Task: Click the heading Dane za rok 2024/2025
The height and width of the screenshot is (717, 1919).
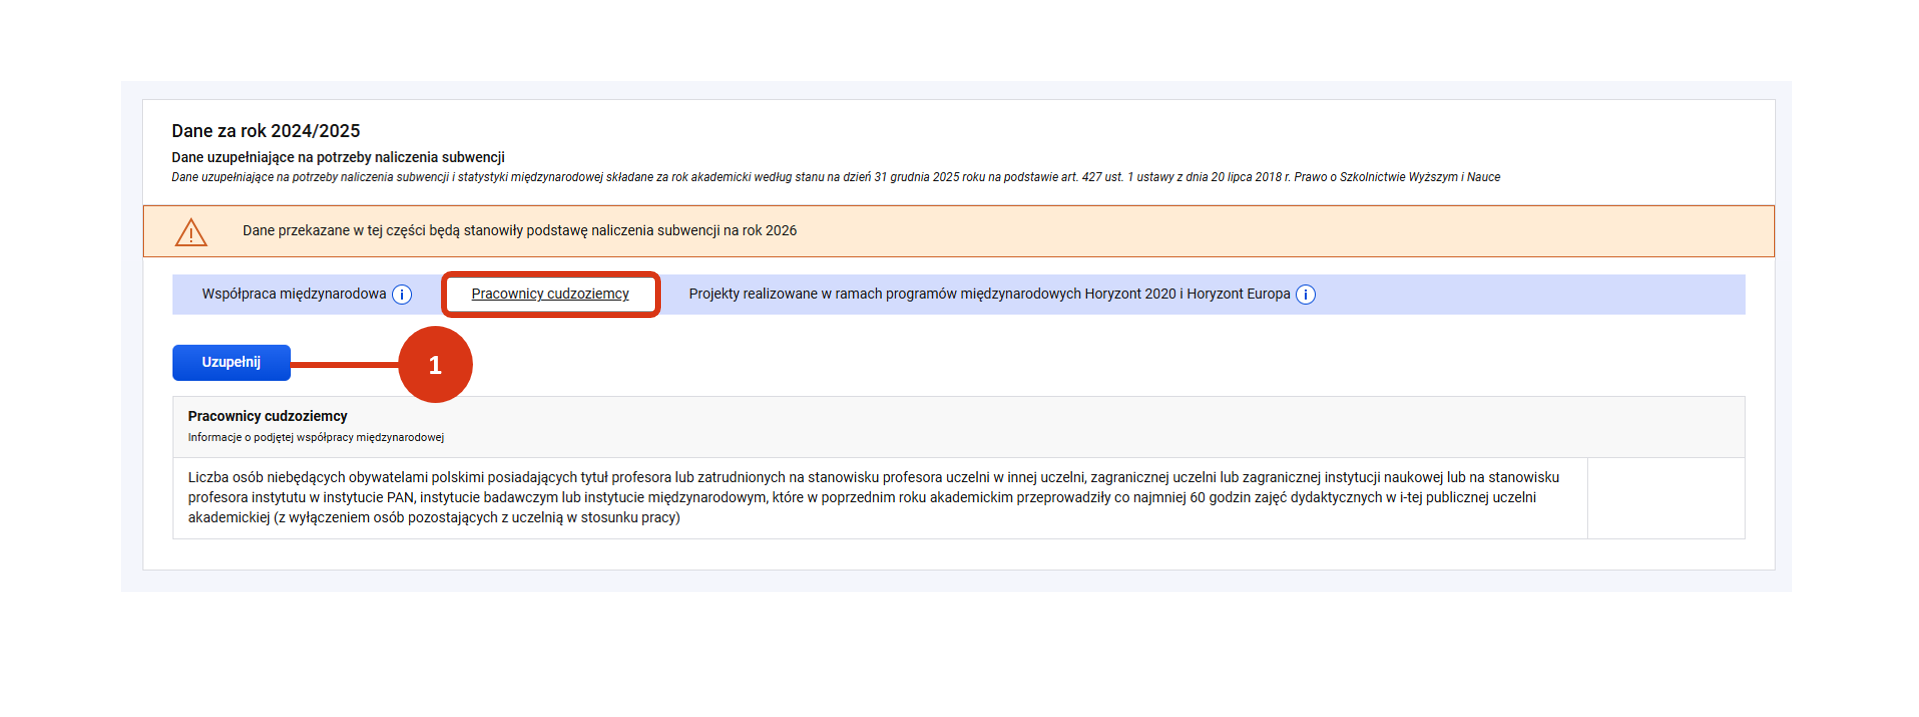Action: [265, 131]
